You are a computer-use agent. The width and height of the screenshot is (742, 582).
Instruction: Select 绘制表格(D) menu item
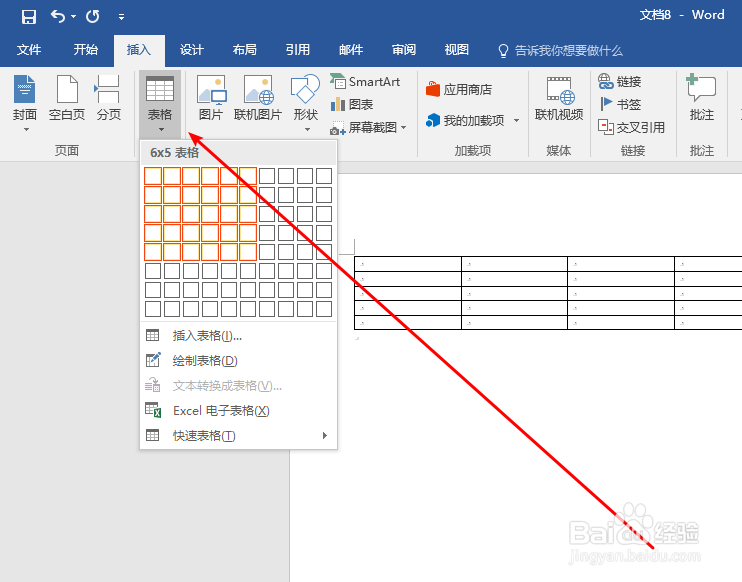[x=238, y=361]
